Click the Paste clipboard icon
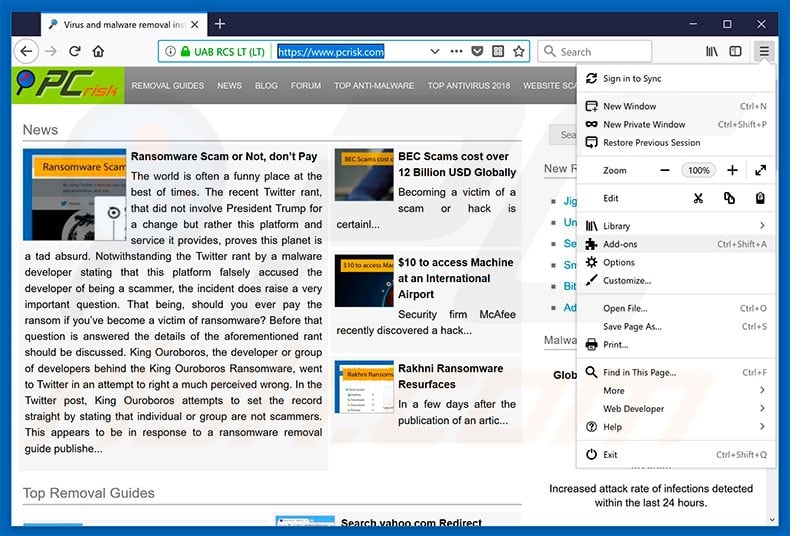Image resolution: width=790 pixels, height=536 pixels. [x=760, y=198]
